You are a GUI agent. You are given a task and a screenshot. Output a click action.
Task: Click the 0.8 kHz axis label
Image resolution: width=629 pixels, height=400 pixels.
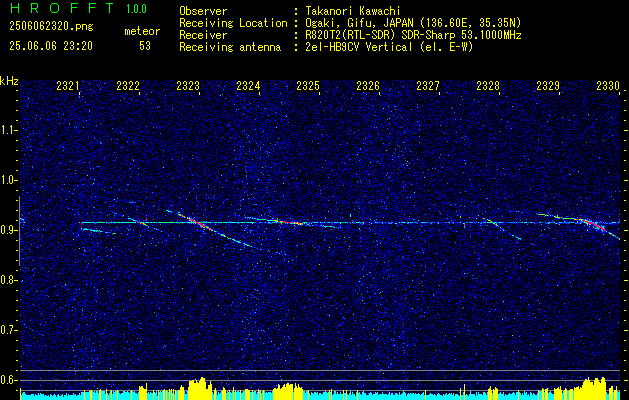pyautogui.click(x=8, y=280)
